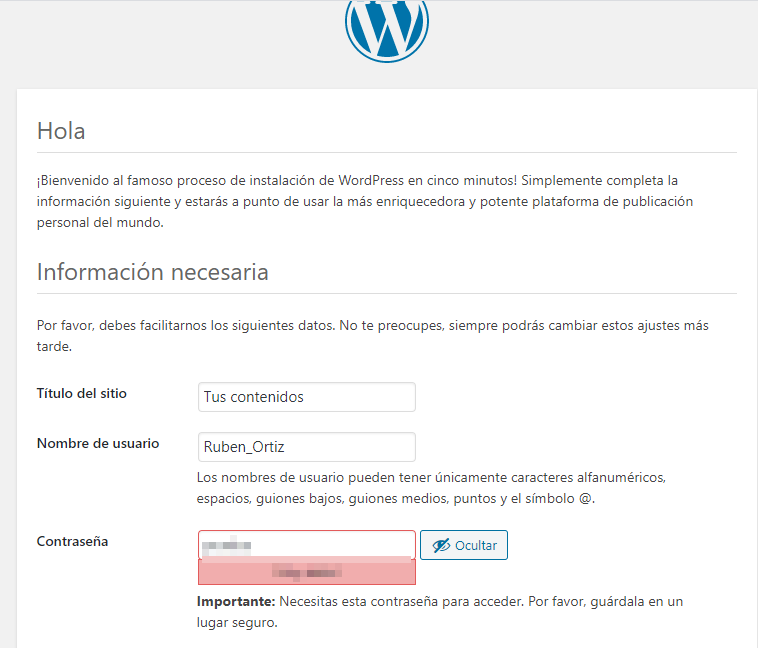Click the Hola heading
Viewport: 758px width, 648px height.
pos(61,131)
